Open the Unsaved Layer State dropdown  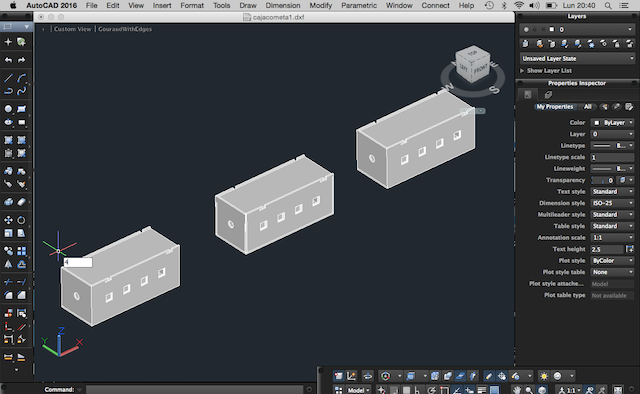pos(577,58)
